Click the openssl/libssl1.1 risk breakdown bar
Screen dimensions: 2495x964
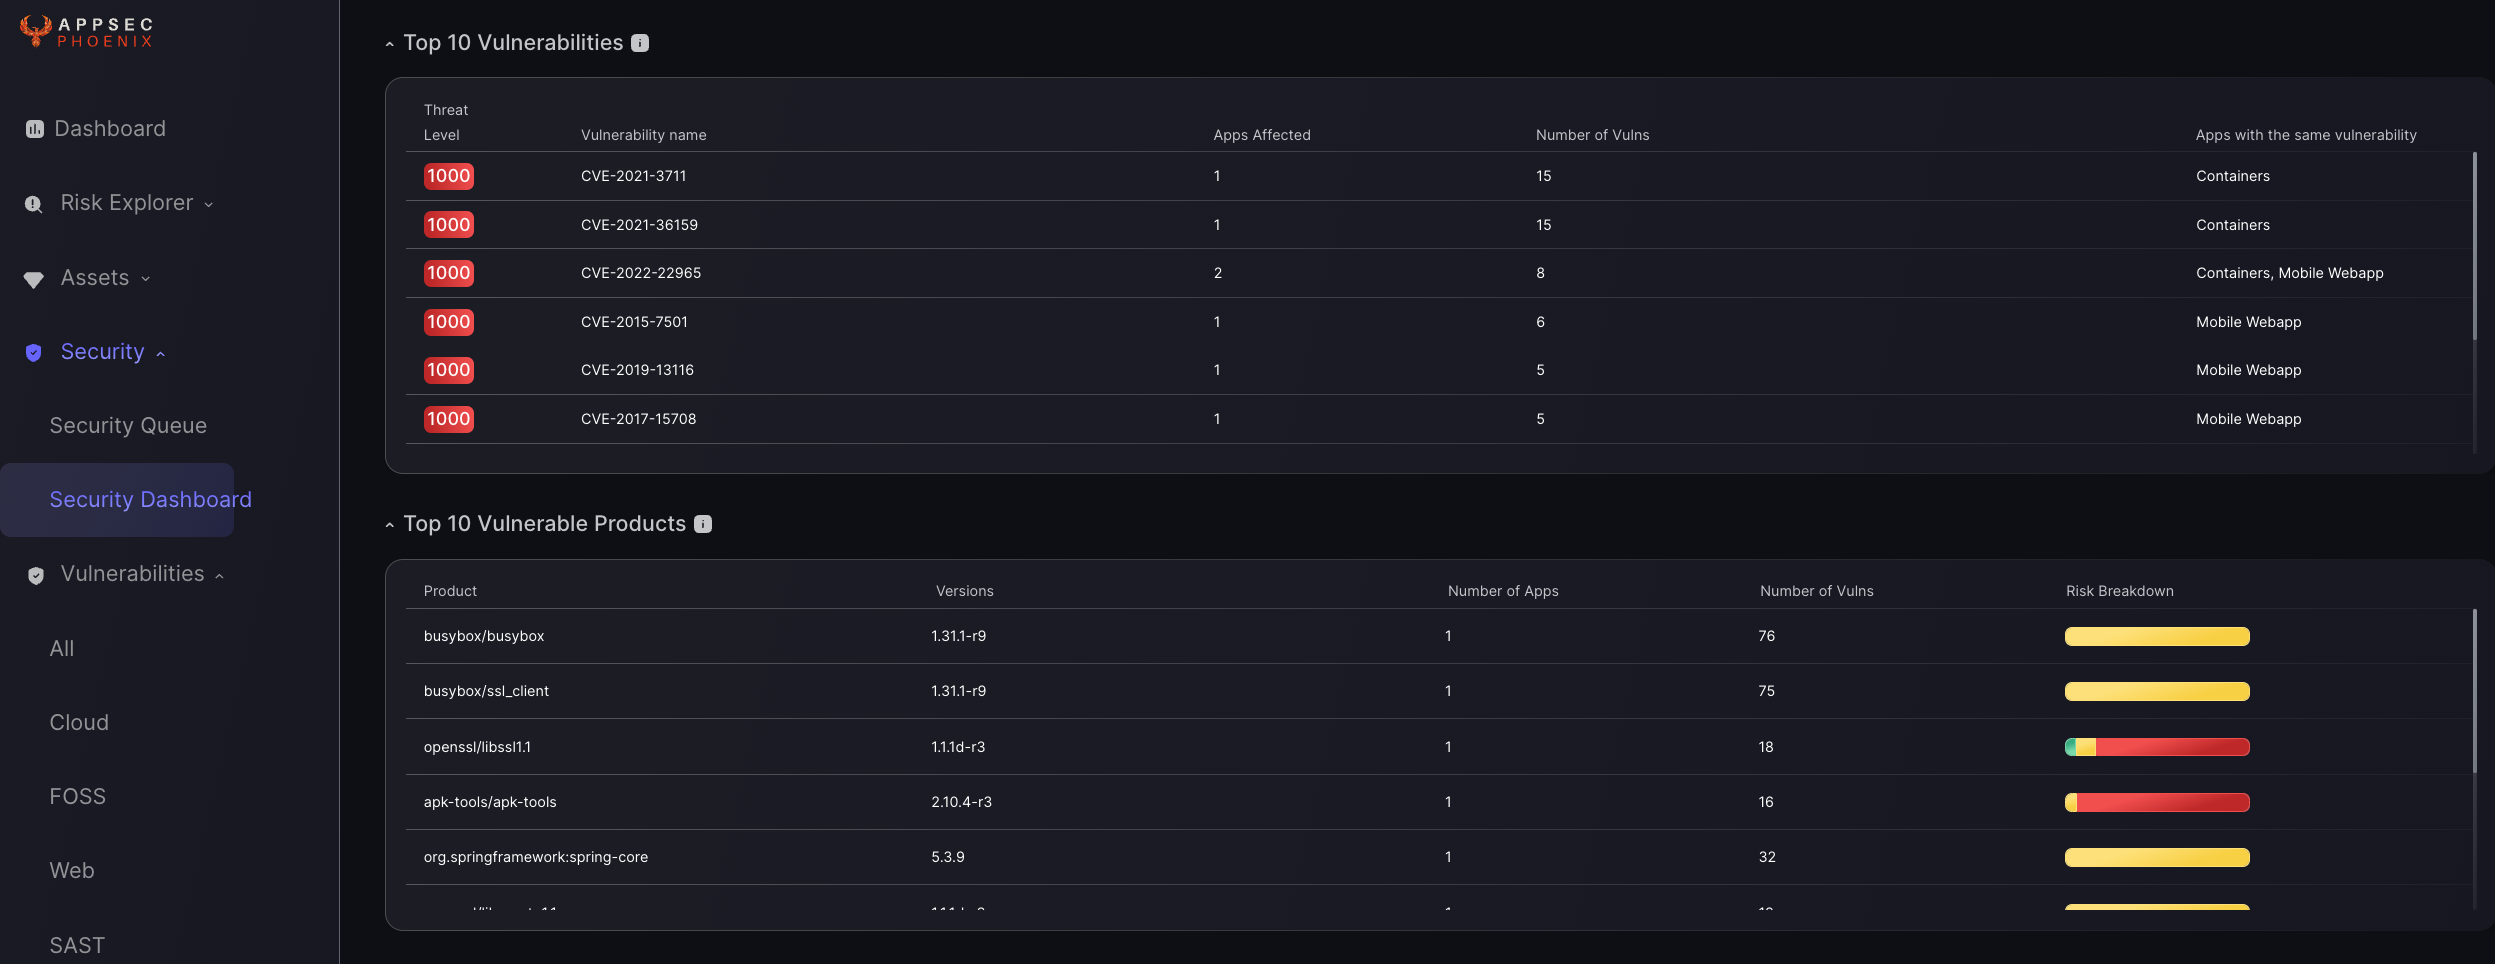point(2157,747)
